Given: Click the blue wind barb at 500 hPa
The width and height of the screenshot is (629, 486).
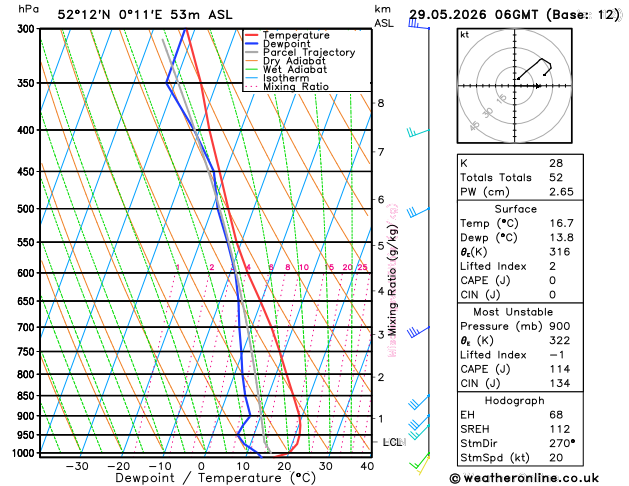Looking at the screenshot, I should click(x=418, y=213).
